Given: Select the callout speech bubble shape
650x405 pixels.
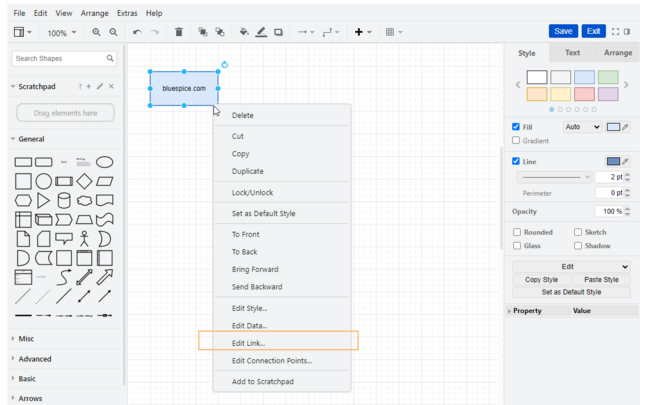Looking at the screenshot, I should coord(64,239).
